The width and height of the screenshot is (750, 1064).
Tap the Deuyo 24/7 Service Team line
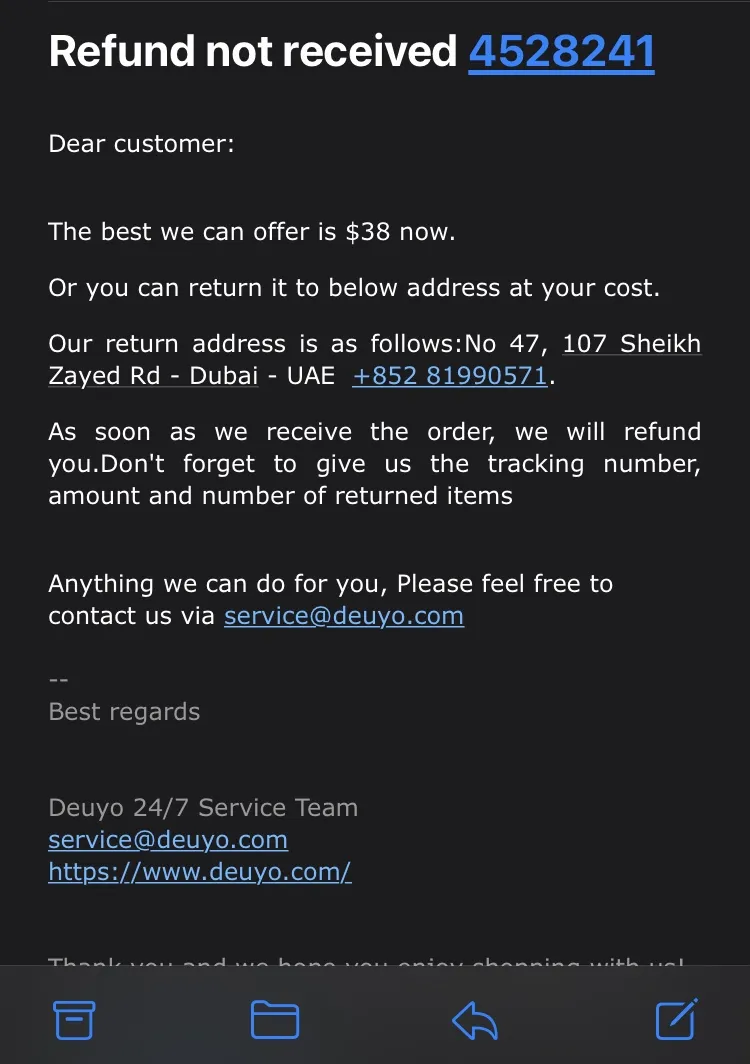click(203, 808)
